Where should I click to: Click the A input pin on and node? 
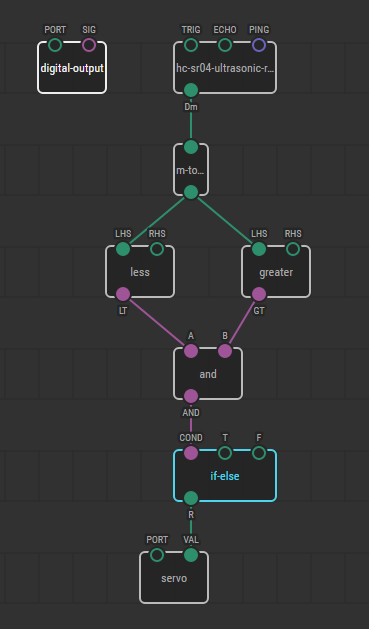191,351
